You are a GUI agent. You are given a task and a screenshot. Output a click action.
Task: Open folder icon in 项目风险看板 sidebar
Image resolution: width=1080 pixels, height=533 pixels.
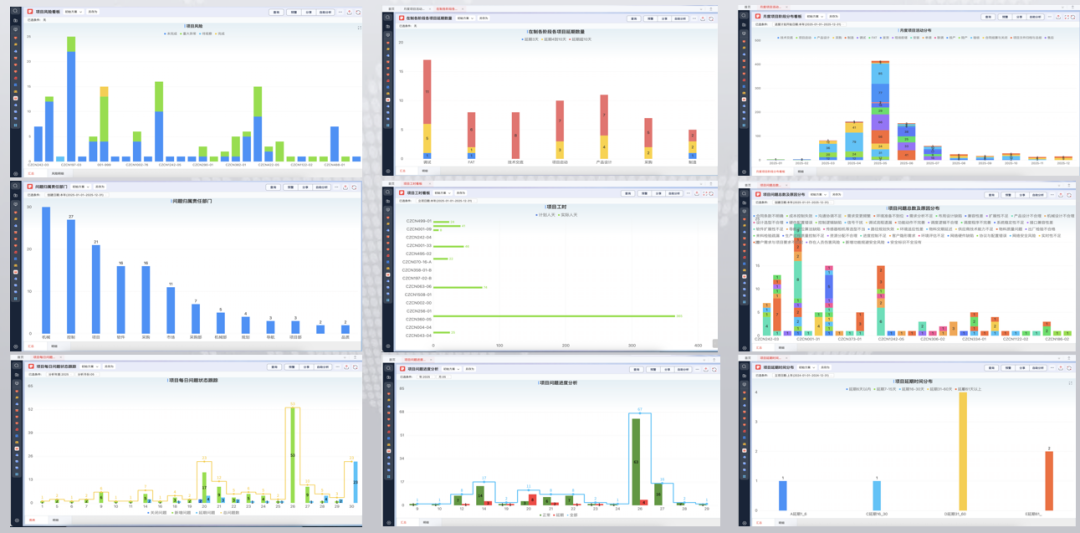point(15,21)
